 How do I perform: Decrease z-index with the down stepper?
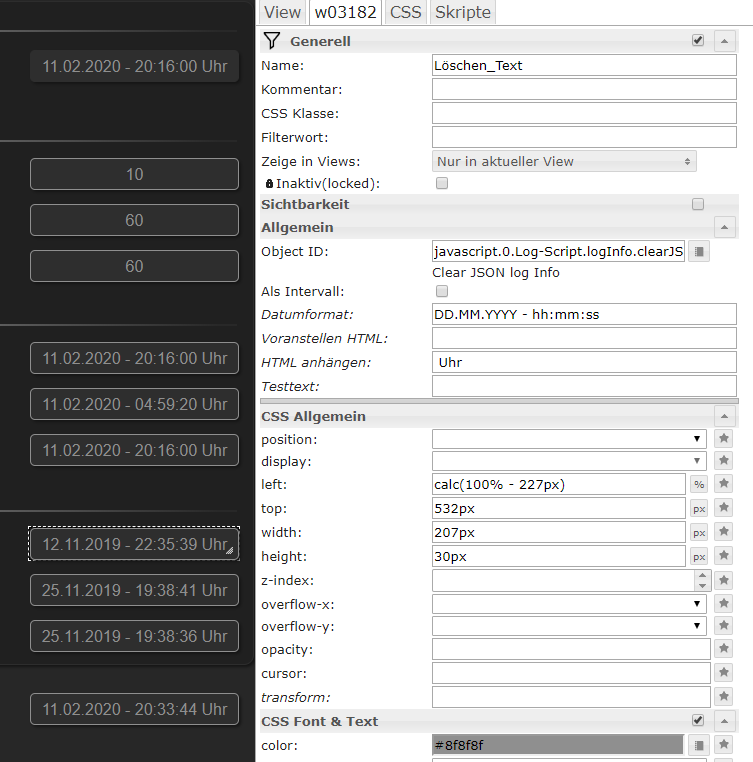pos(702,586)
